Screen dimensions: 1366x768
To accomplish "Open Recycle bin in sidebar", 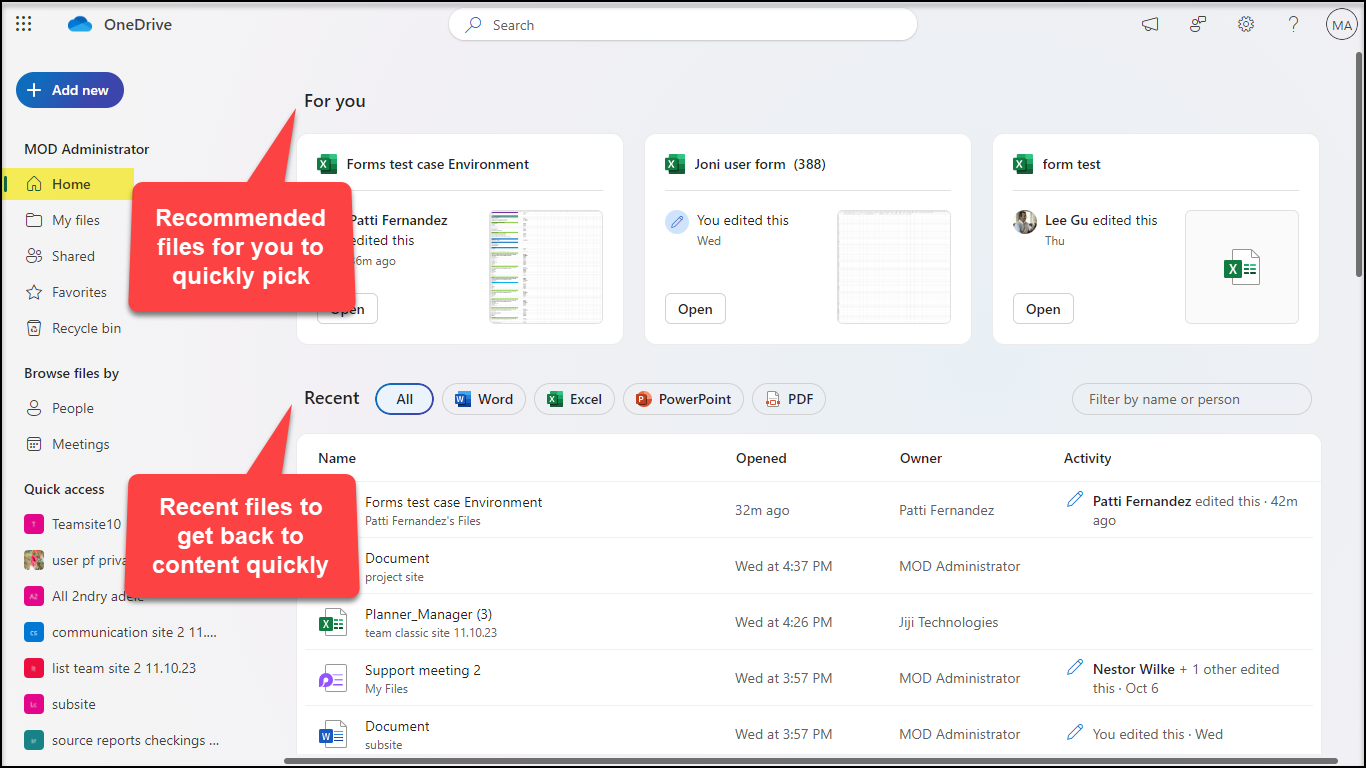I will [86, 328].
